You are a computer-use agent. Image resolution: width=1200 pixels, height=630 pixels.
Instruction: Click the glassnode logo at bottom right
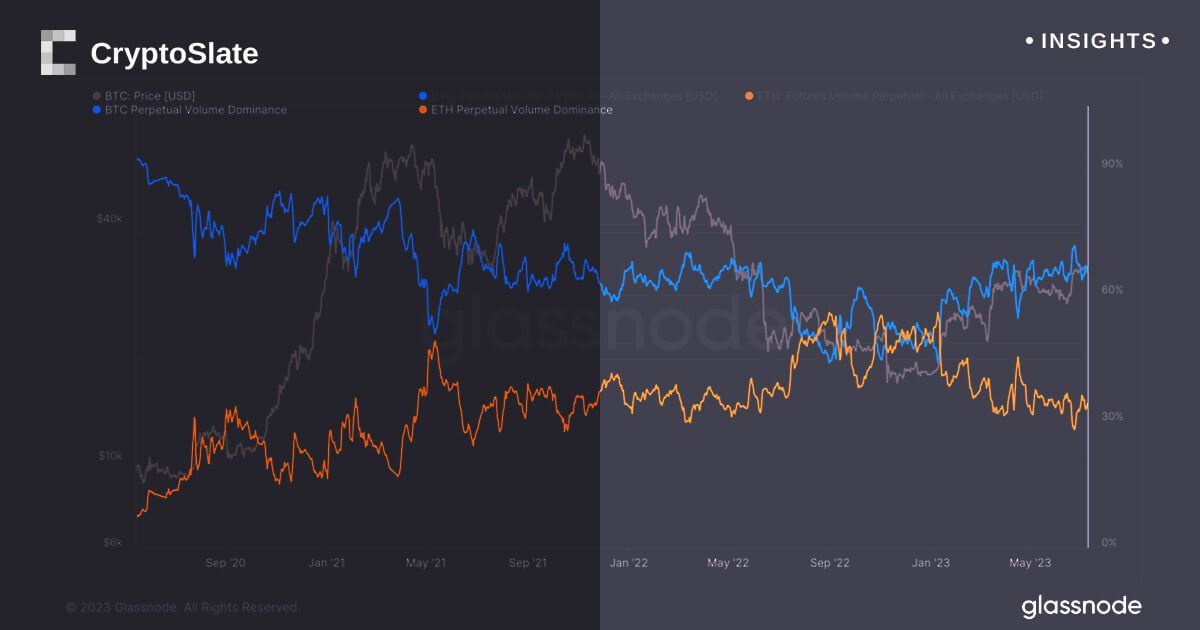[1081, 606]
